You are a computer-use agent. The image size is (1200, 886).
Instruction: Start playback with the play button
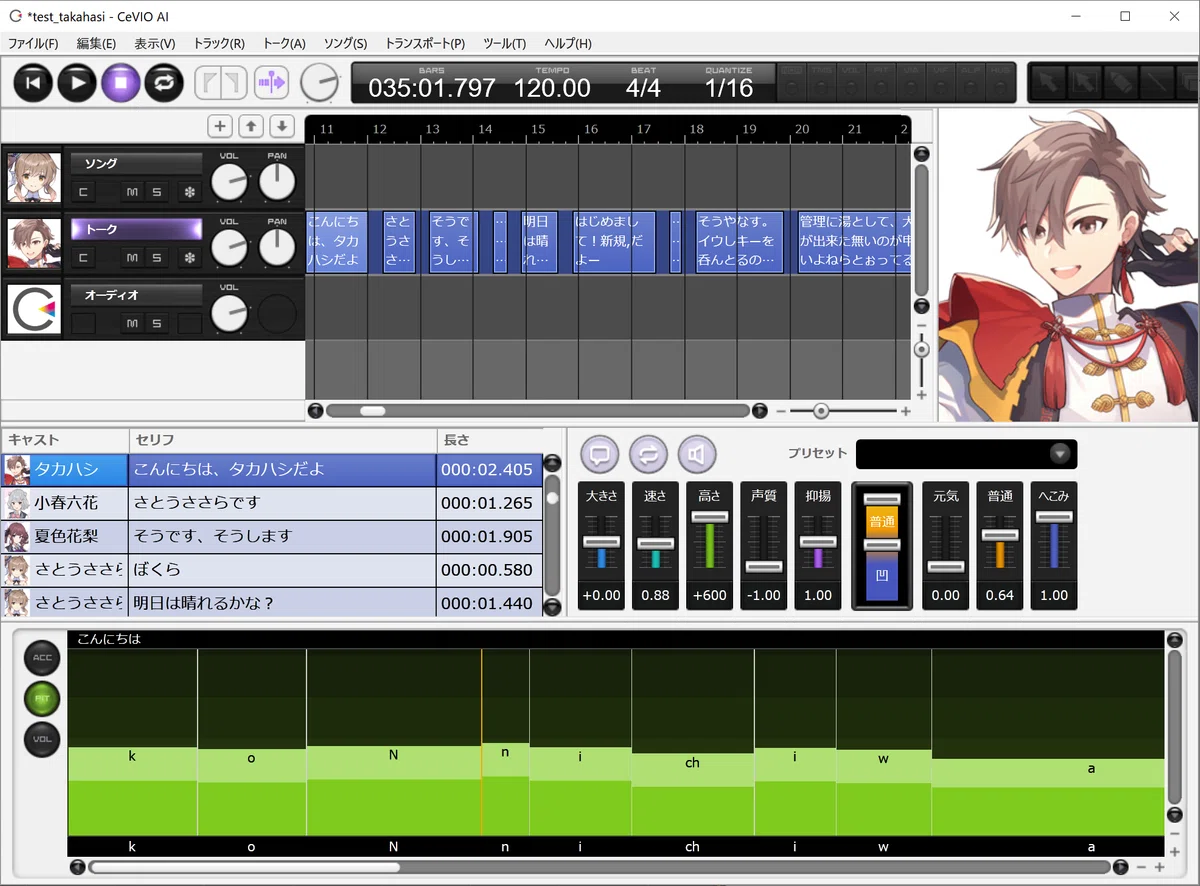point(77,82)
